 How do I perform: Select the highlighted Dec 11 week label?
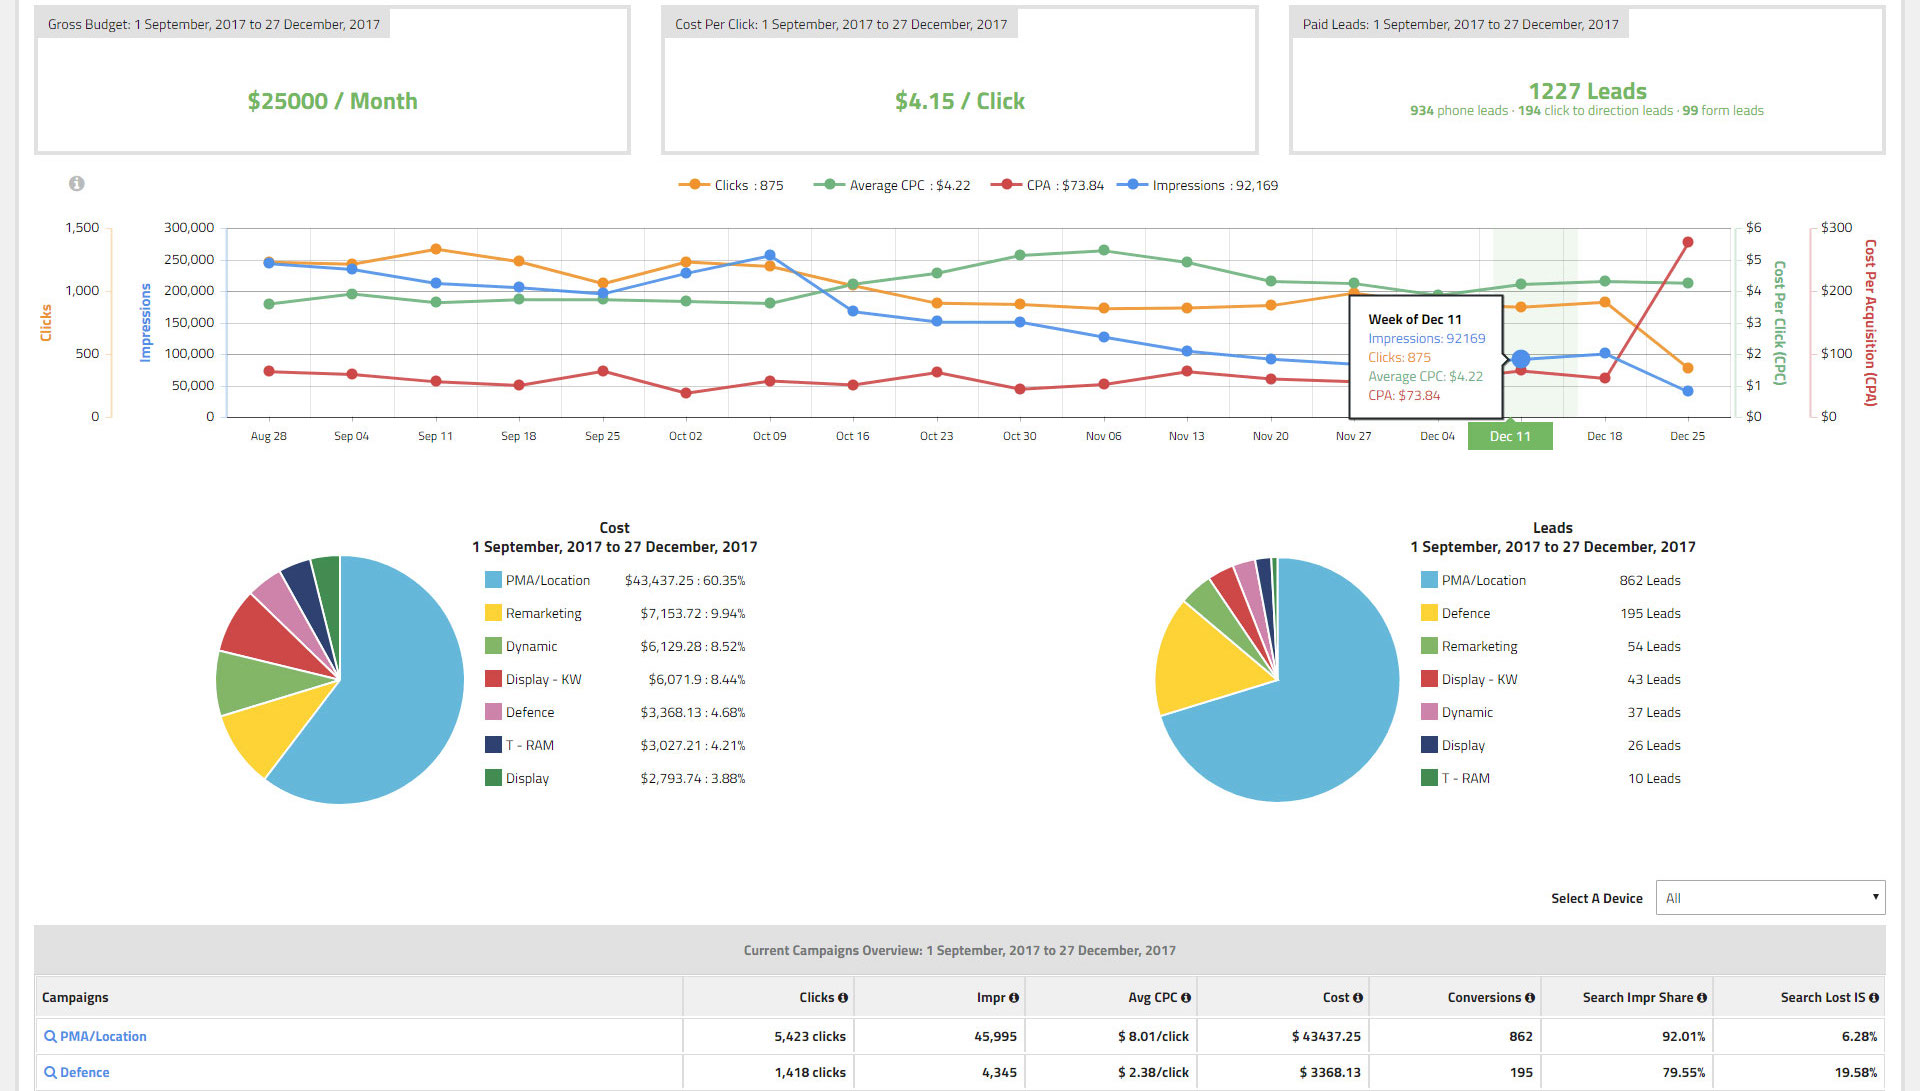pyautogui.click(x=1510, y=436)
